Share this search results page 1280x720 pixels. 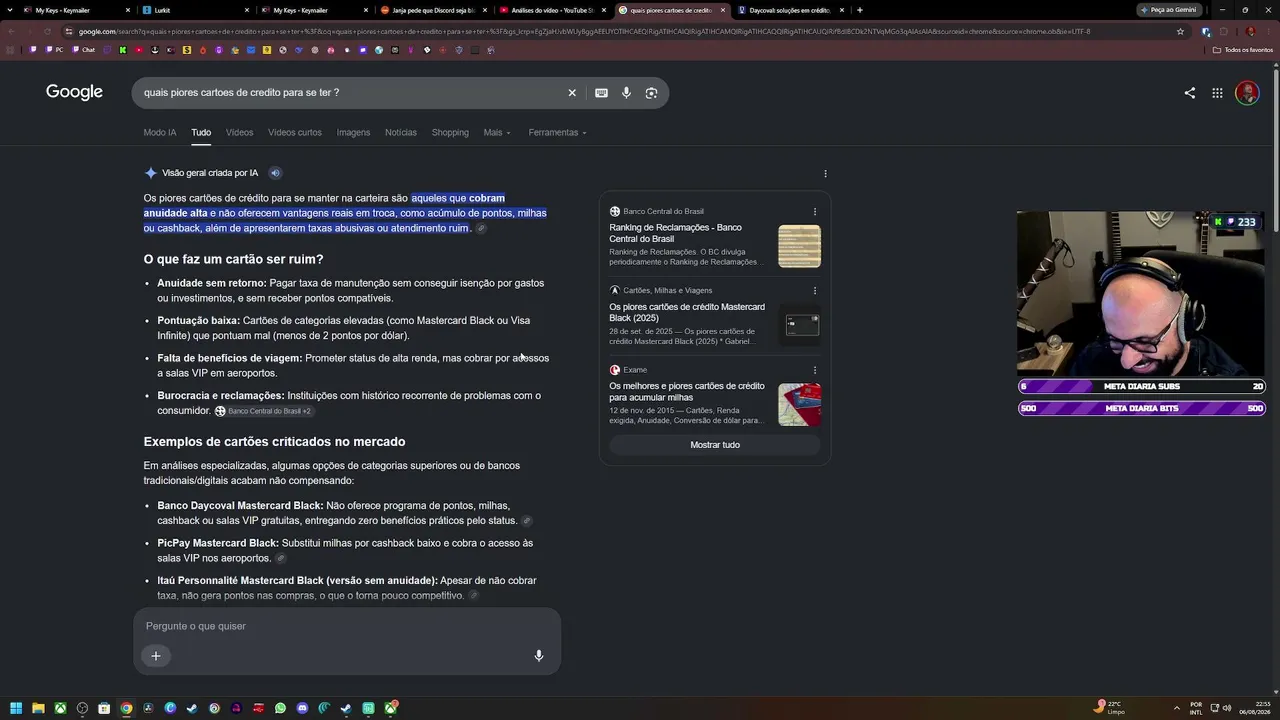click(1189, 93)
